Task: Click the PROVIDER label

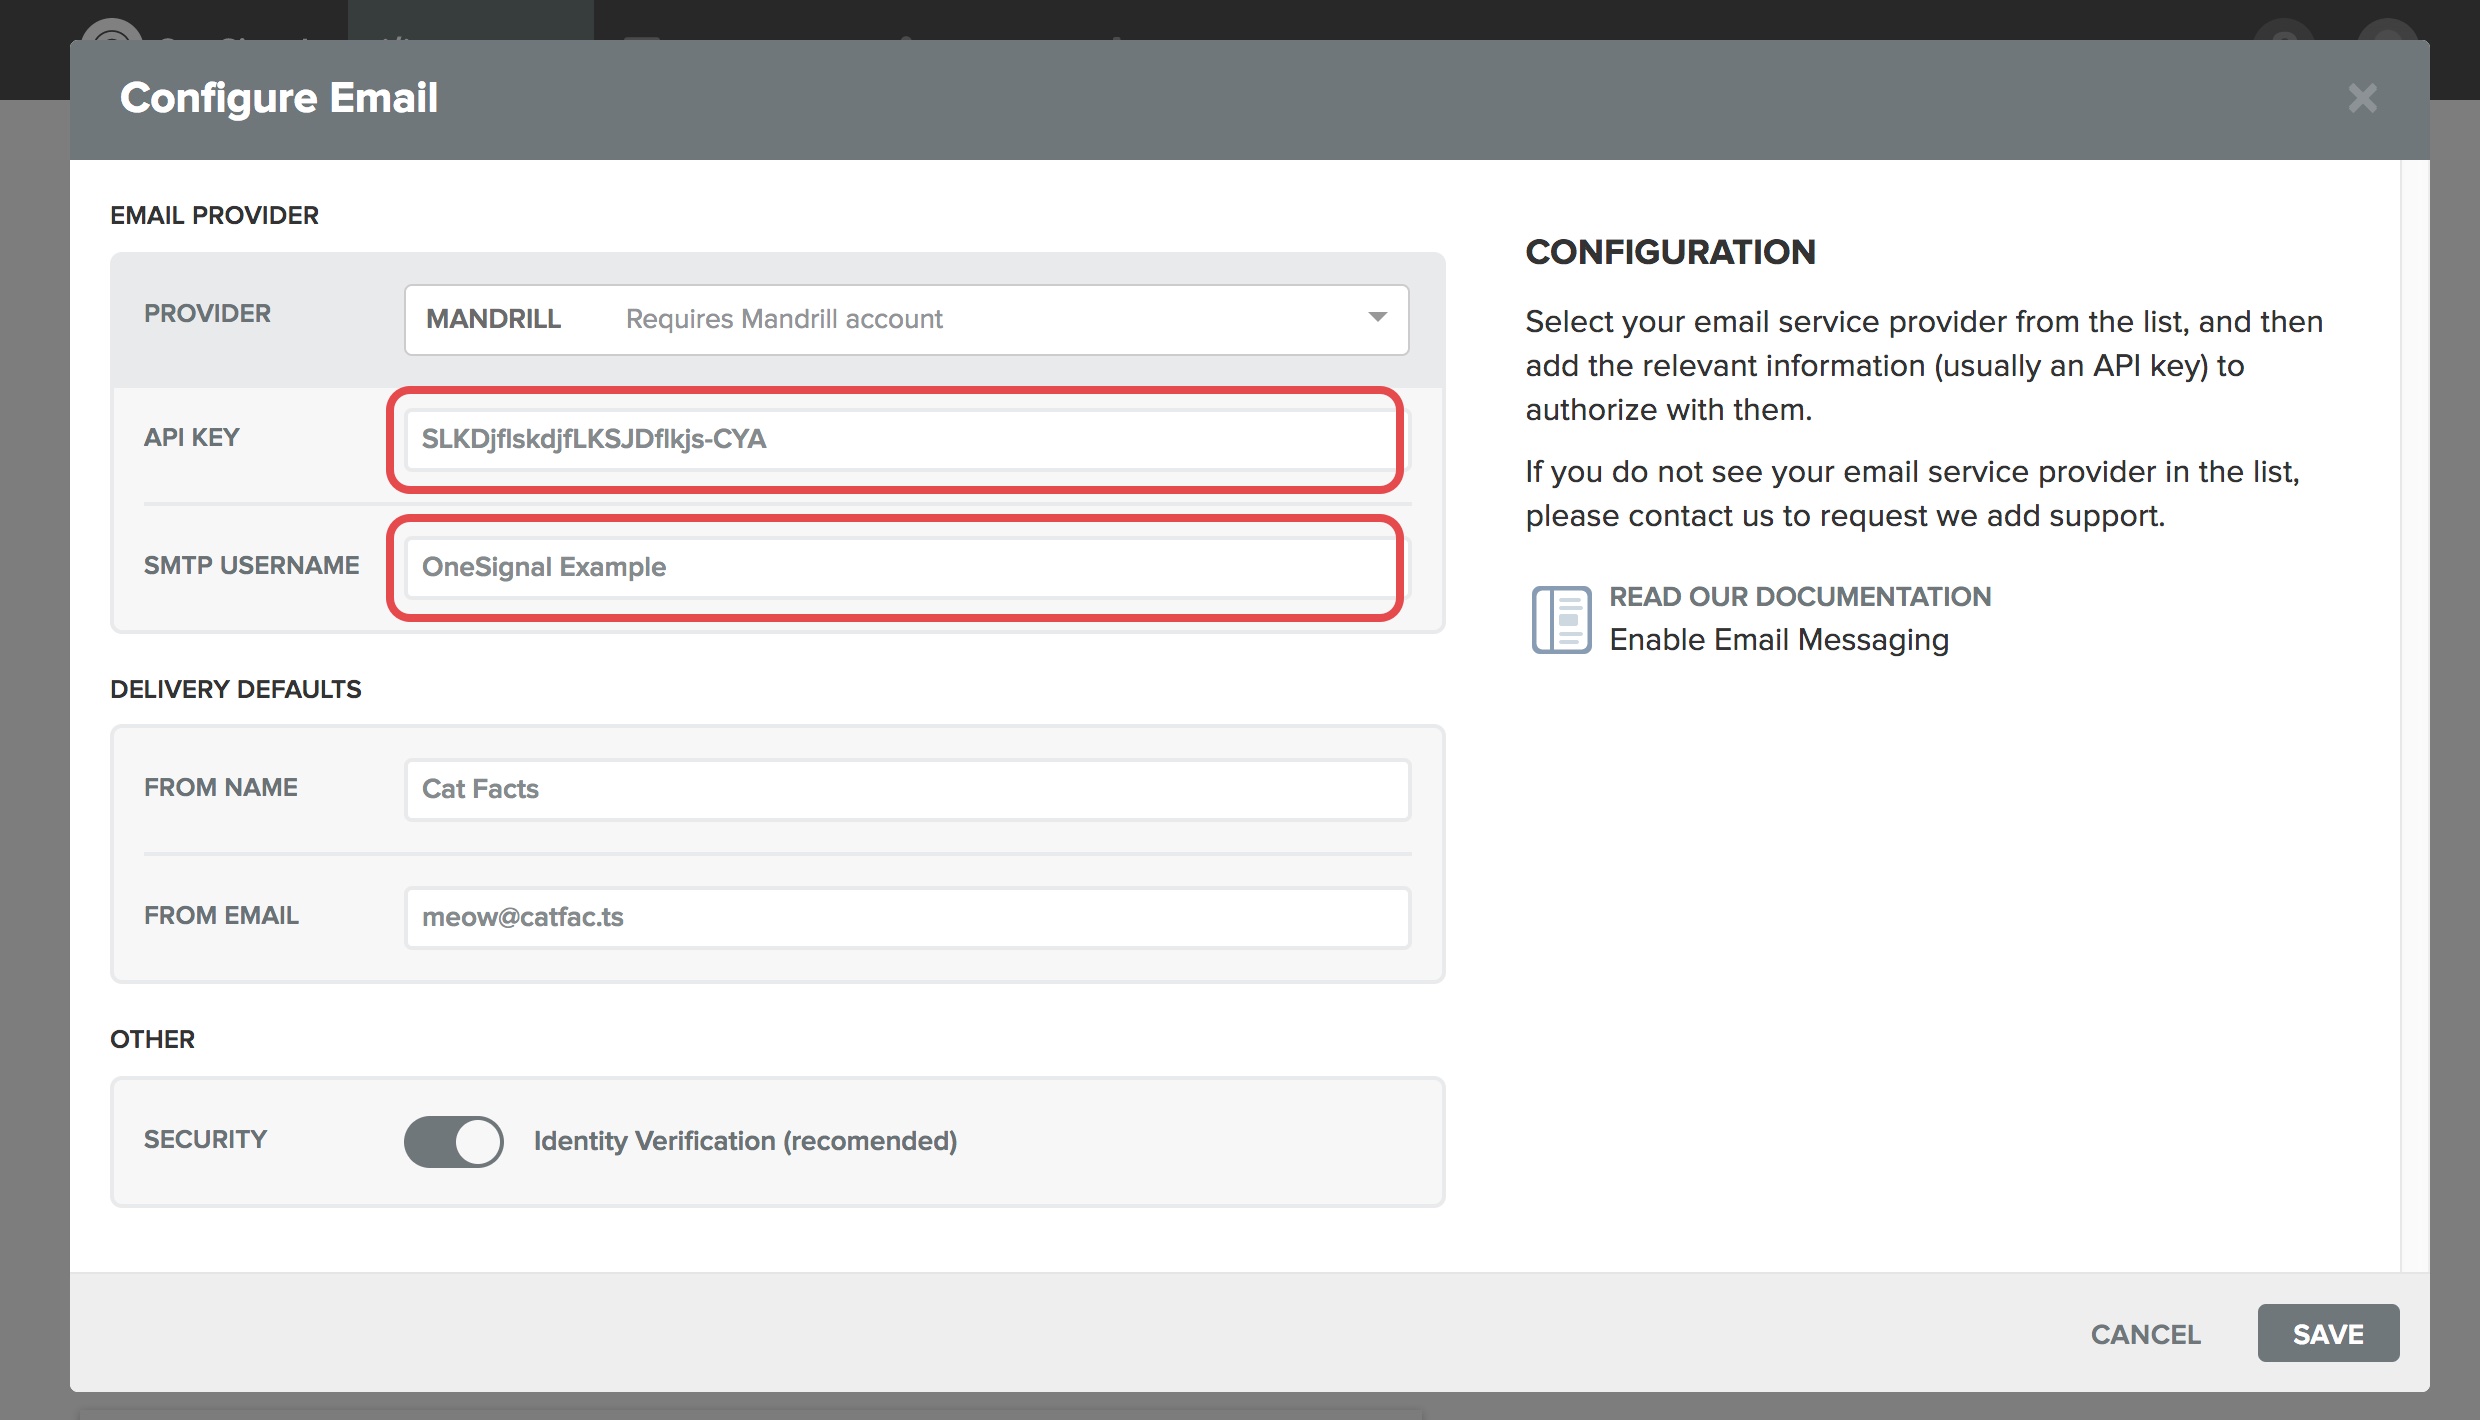Action: click(207, 313)
